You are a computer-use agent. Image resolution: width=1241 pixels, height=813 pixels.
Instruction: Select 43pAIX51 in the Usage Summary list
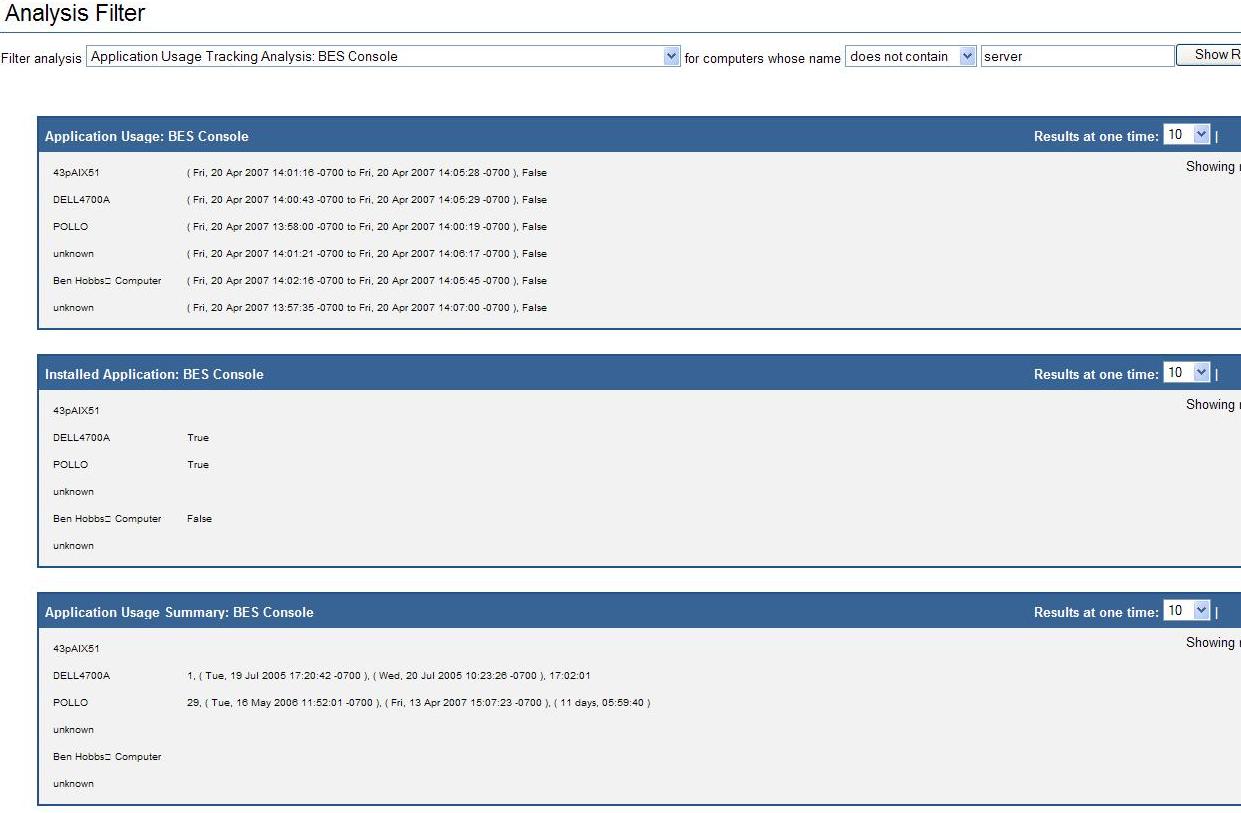(x=76, y=649)
